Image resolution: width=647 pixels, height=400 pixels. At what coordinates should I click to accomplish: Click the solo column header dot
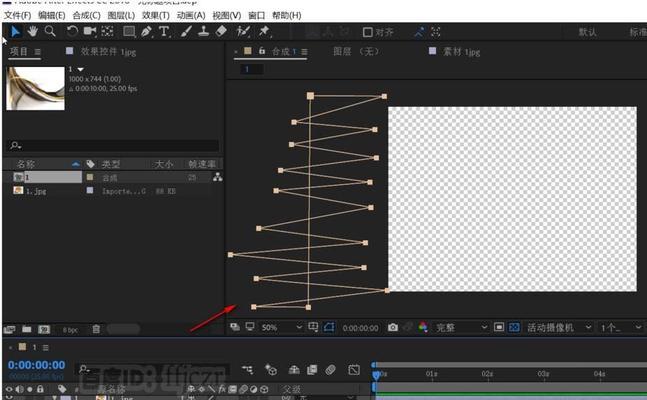tap(30, 389)
